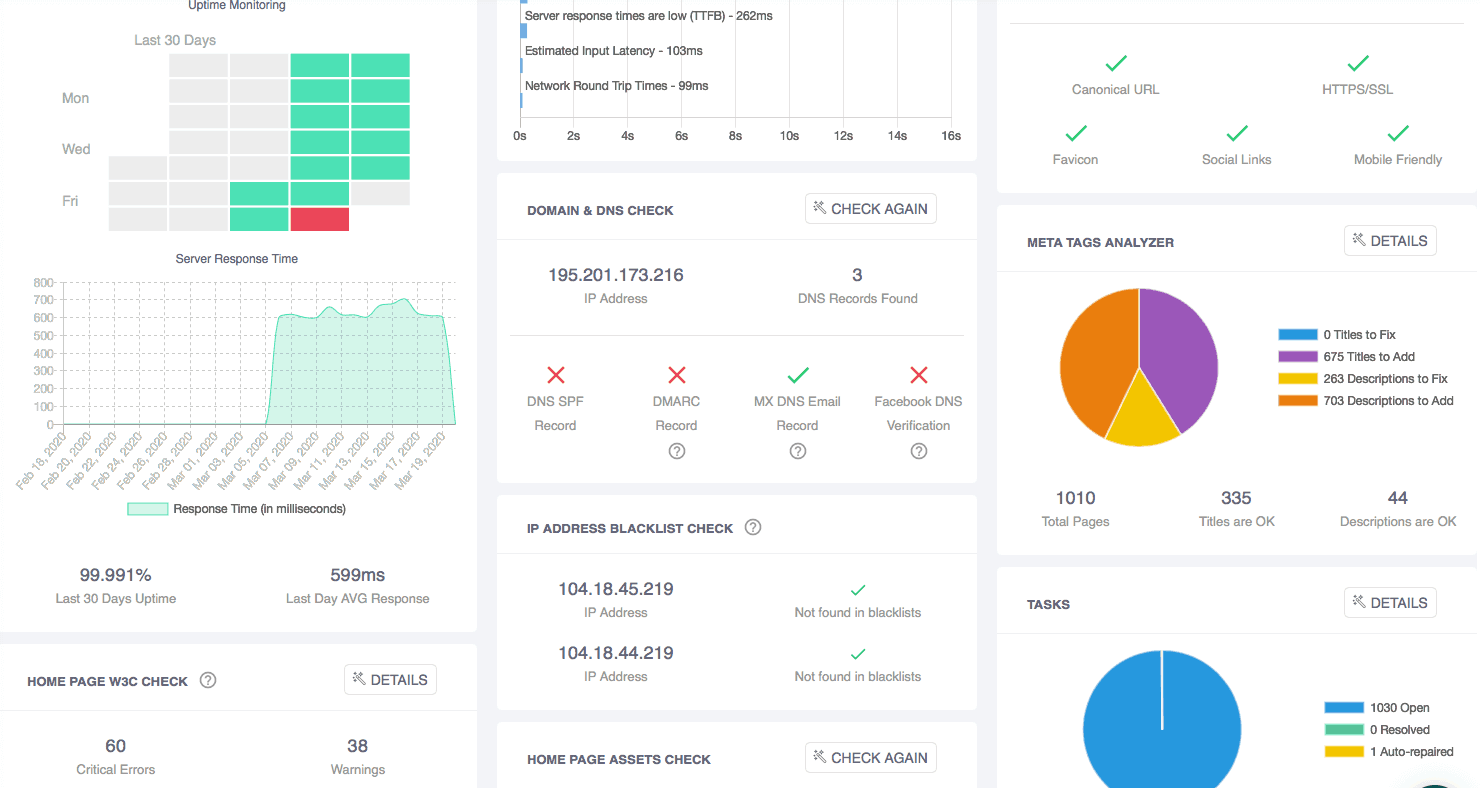
Task: Toggle the '0 Titles to Fix' blue legend swatch
Action: [x=1298, y=335]
